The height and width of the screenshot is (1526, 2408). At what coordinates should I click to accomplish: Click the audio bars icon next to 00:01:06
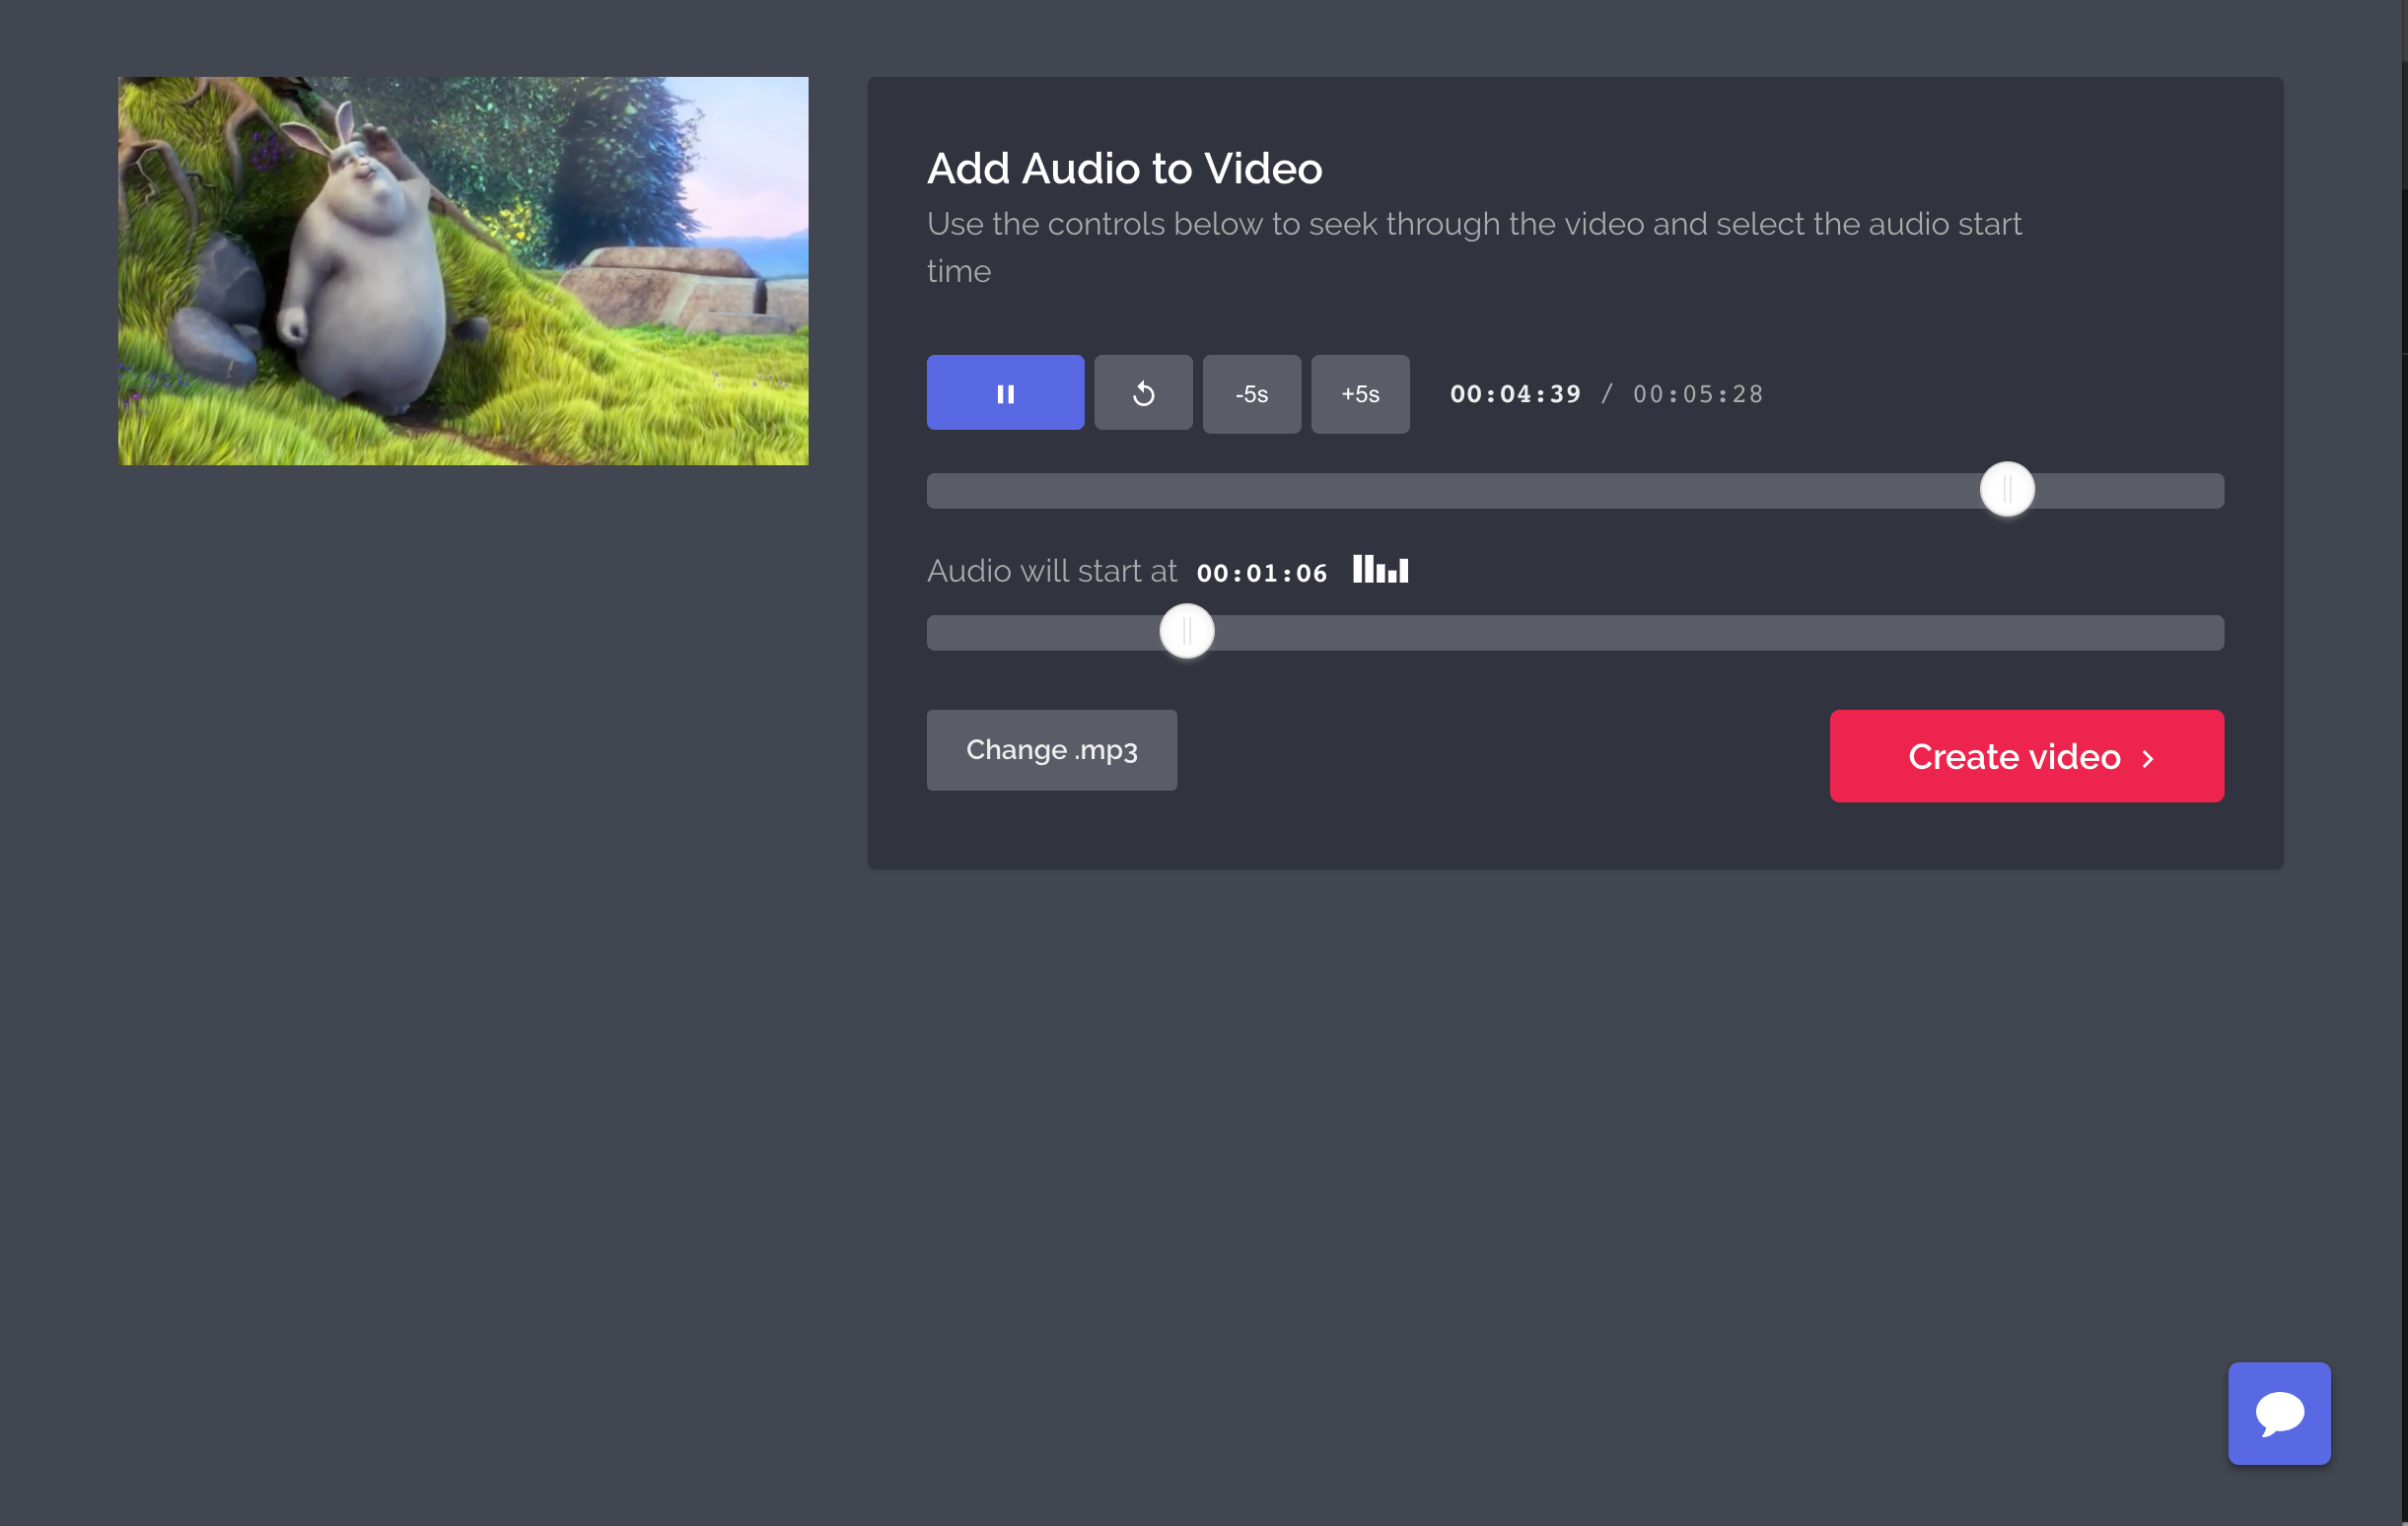[x=1380, y=570]
